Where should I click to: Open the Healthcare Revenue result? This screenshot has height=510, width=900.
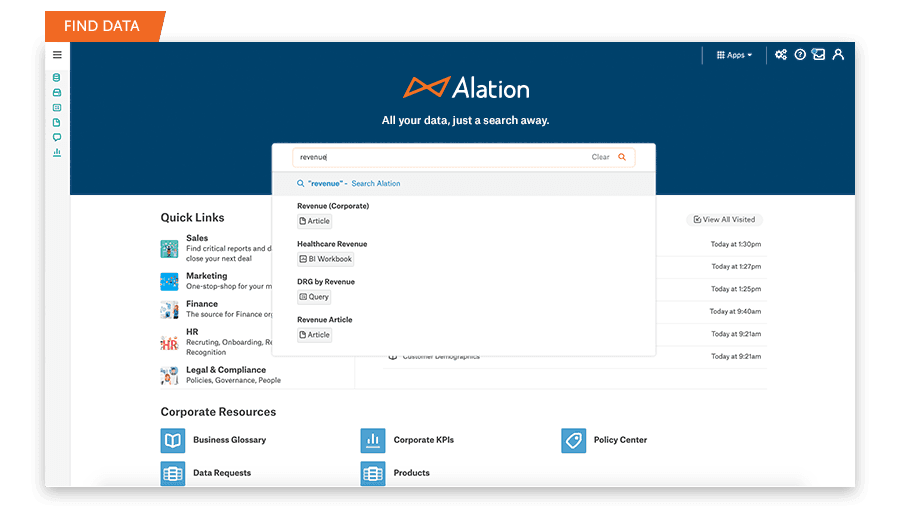coord(332,244)
